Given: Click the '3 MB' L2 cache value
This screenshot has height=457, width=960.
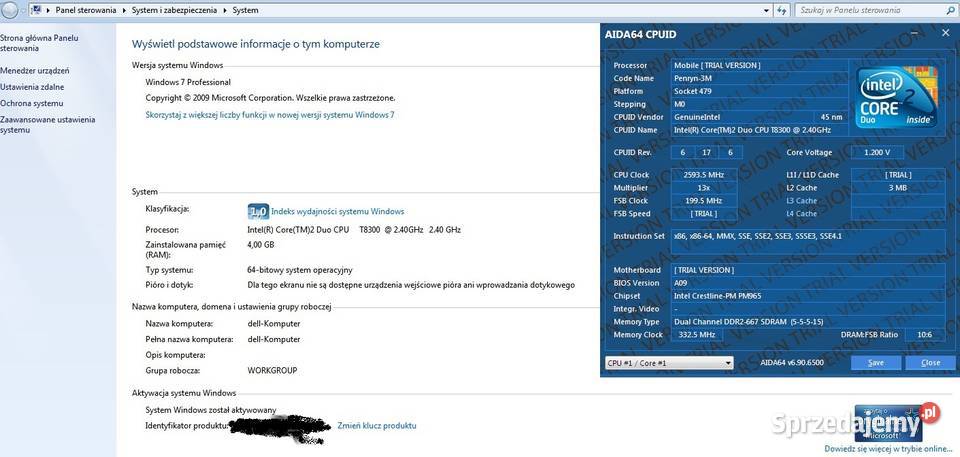Looking at the screenshot, I should 898,187.
